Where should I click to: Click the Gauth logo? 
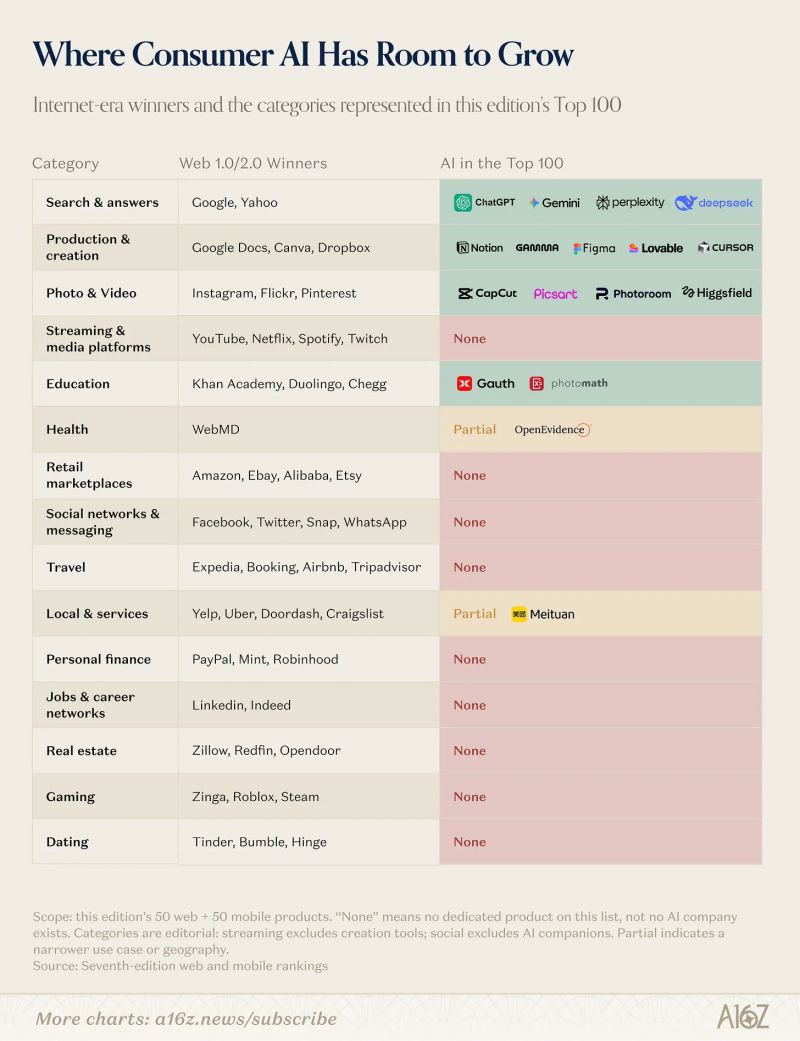(x=485, y=383)
